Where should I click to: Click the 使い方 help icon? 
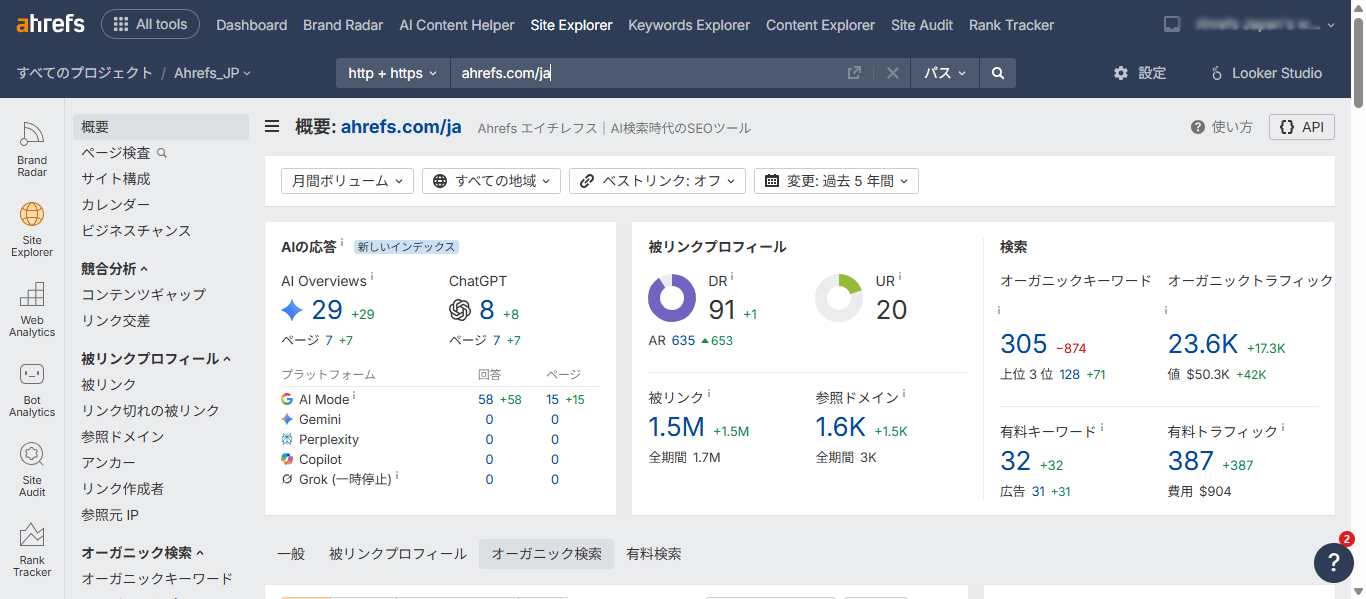click(1198, 127)
